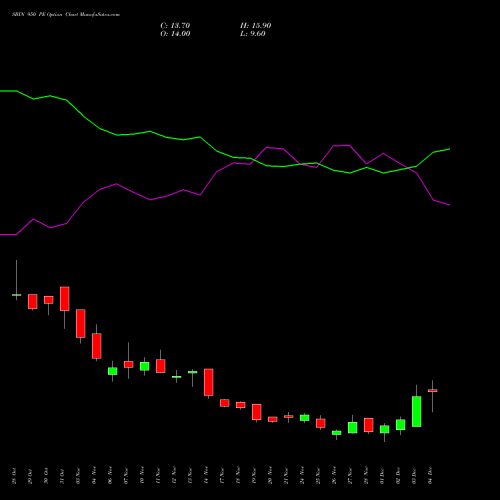
Task: Select the small green candle above 26 Nov
Action: pos(337,433)
